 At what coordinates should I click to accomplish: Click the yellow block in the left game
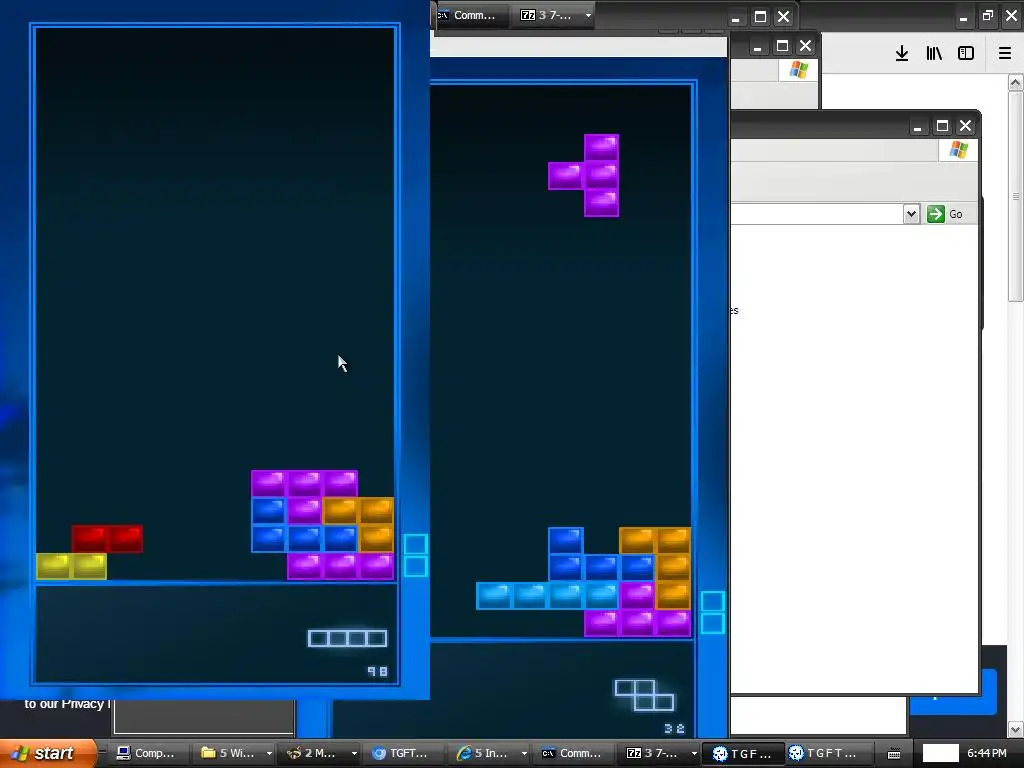(71, 566)
